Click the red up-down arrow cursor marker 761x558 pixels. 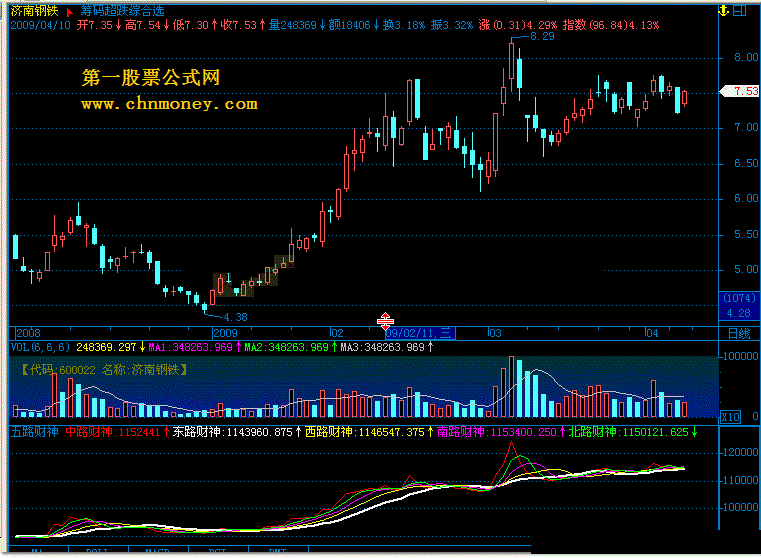pos(385,321)
